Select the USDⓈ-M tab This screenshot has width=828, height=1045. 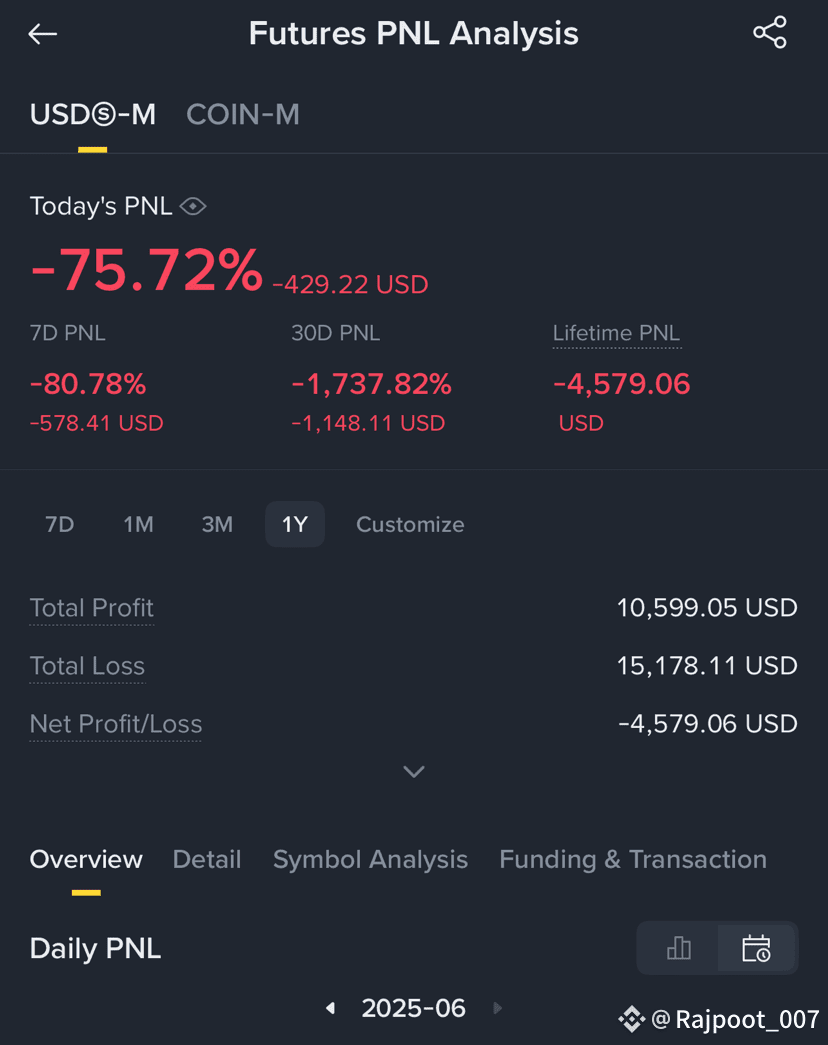(x=93, y=115)
